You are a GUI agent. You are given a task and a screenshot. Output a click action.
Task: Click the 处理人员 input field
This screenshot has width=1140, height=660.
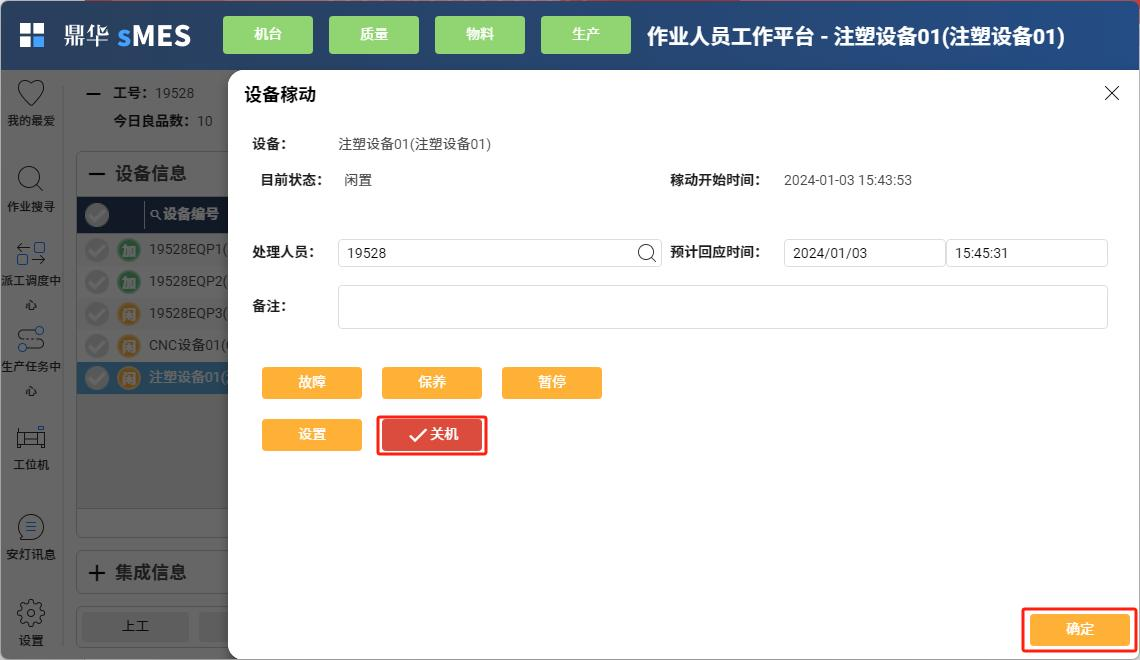click(x=499, y=253)
